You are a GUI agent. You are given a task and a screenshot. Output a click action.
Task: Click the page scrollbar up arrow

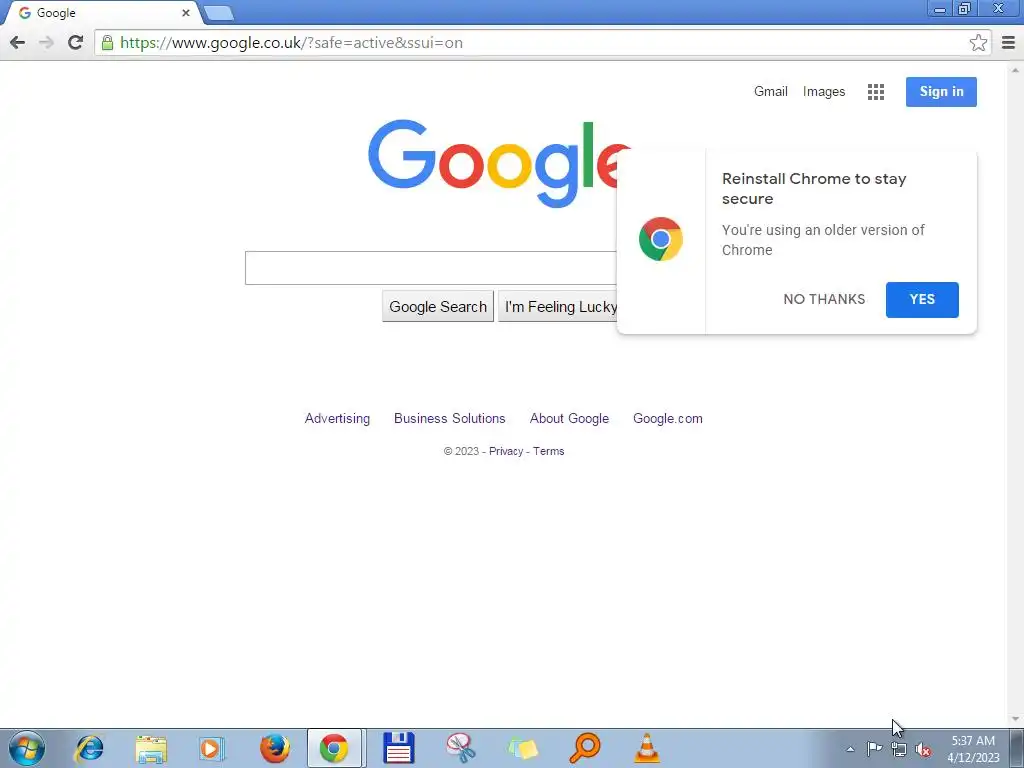(x=1016, y=69)
